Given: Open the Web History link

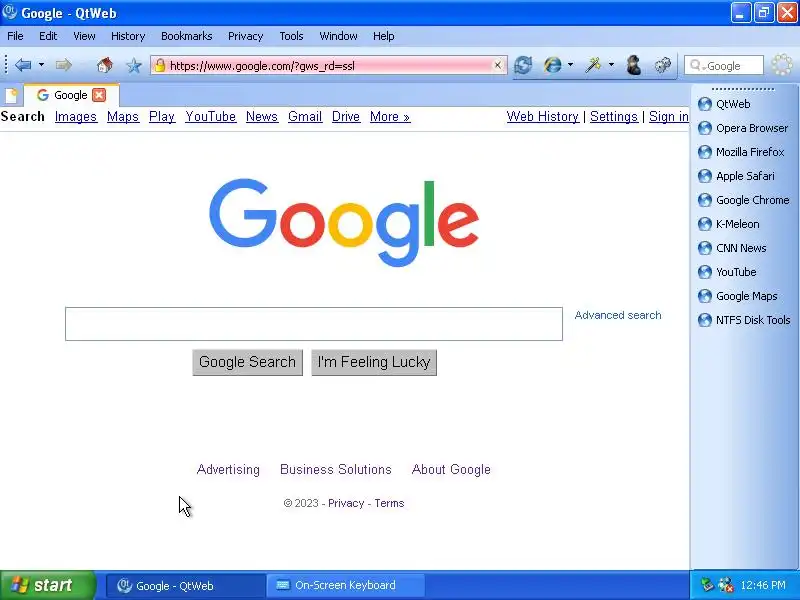Looking at the screenshot, I should pos(542,117).
